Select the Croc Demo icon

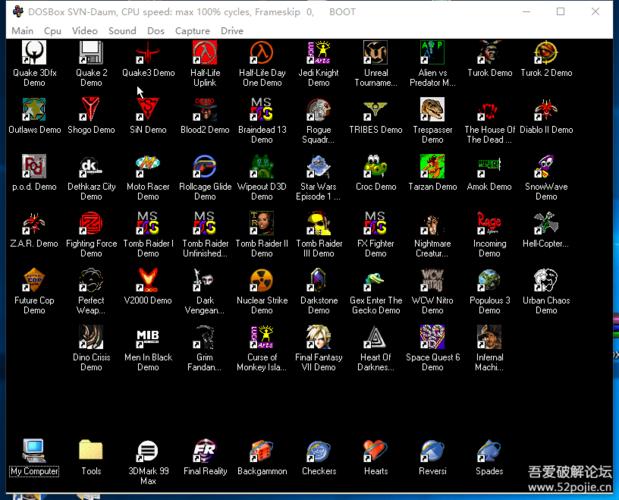[375, 167]
